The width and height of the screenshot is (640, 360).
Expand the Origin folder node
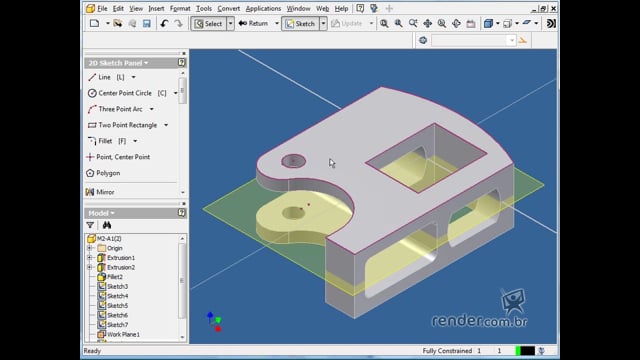point(90,248)
